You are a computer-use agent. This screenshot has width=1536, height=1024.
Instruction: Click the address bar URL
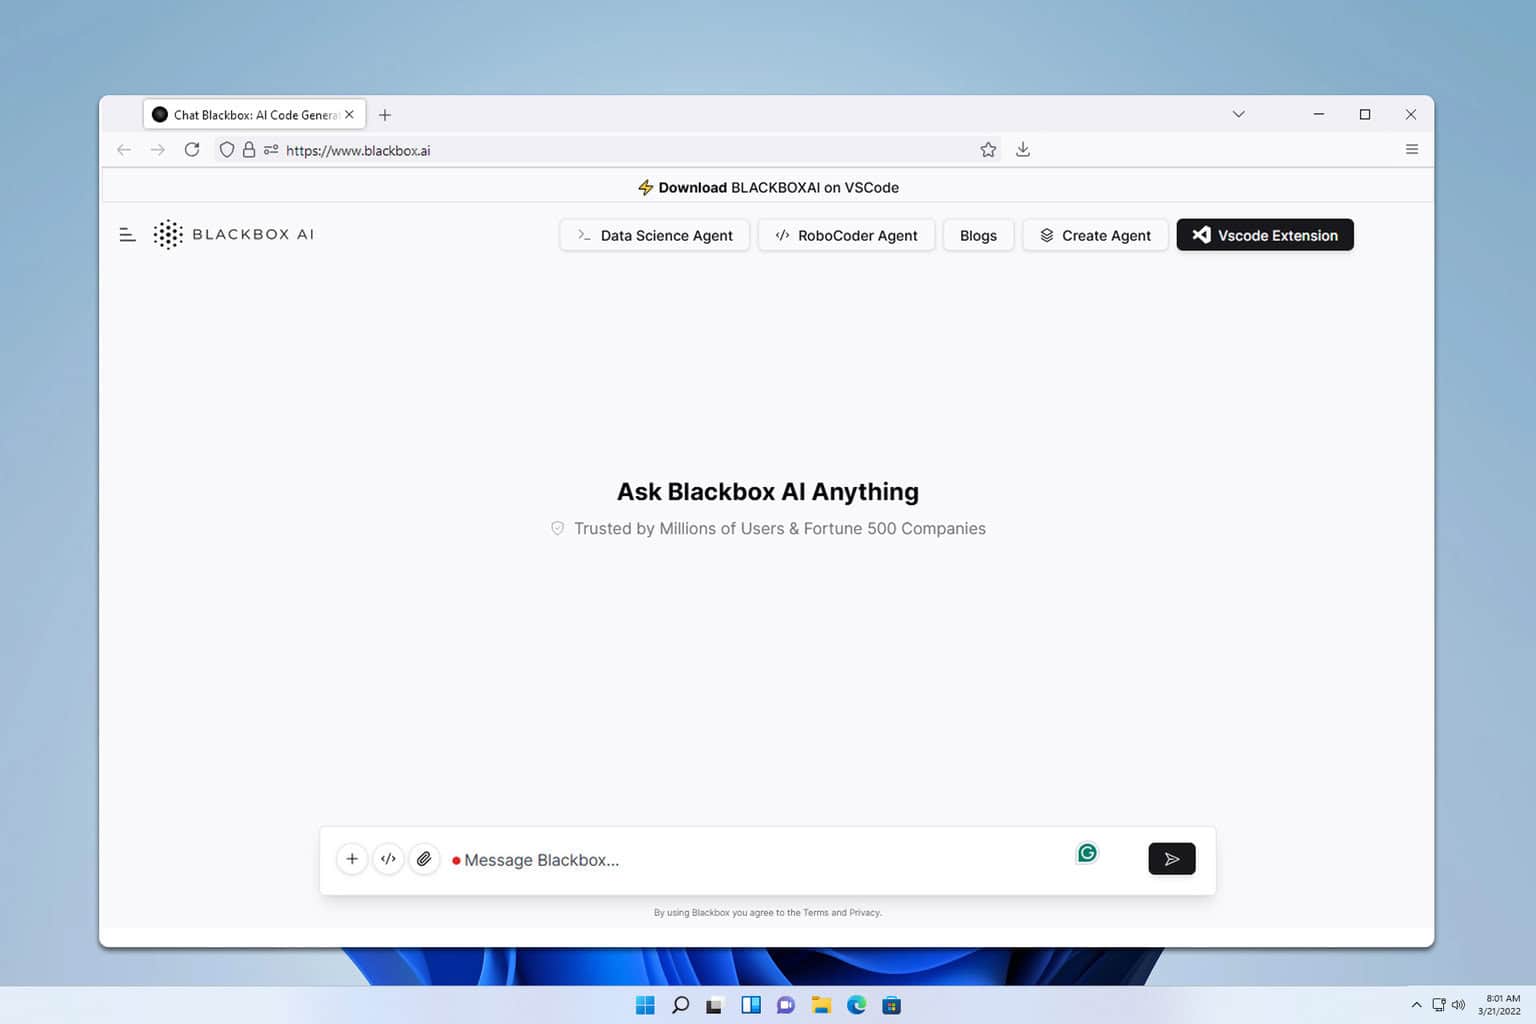(x=358, y=151)
